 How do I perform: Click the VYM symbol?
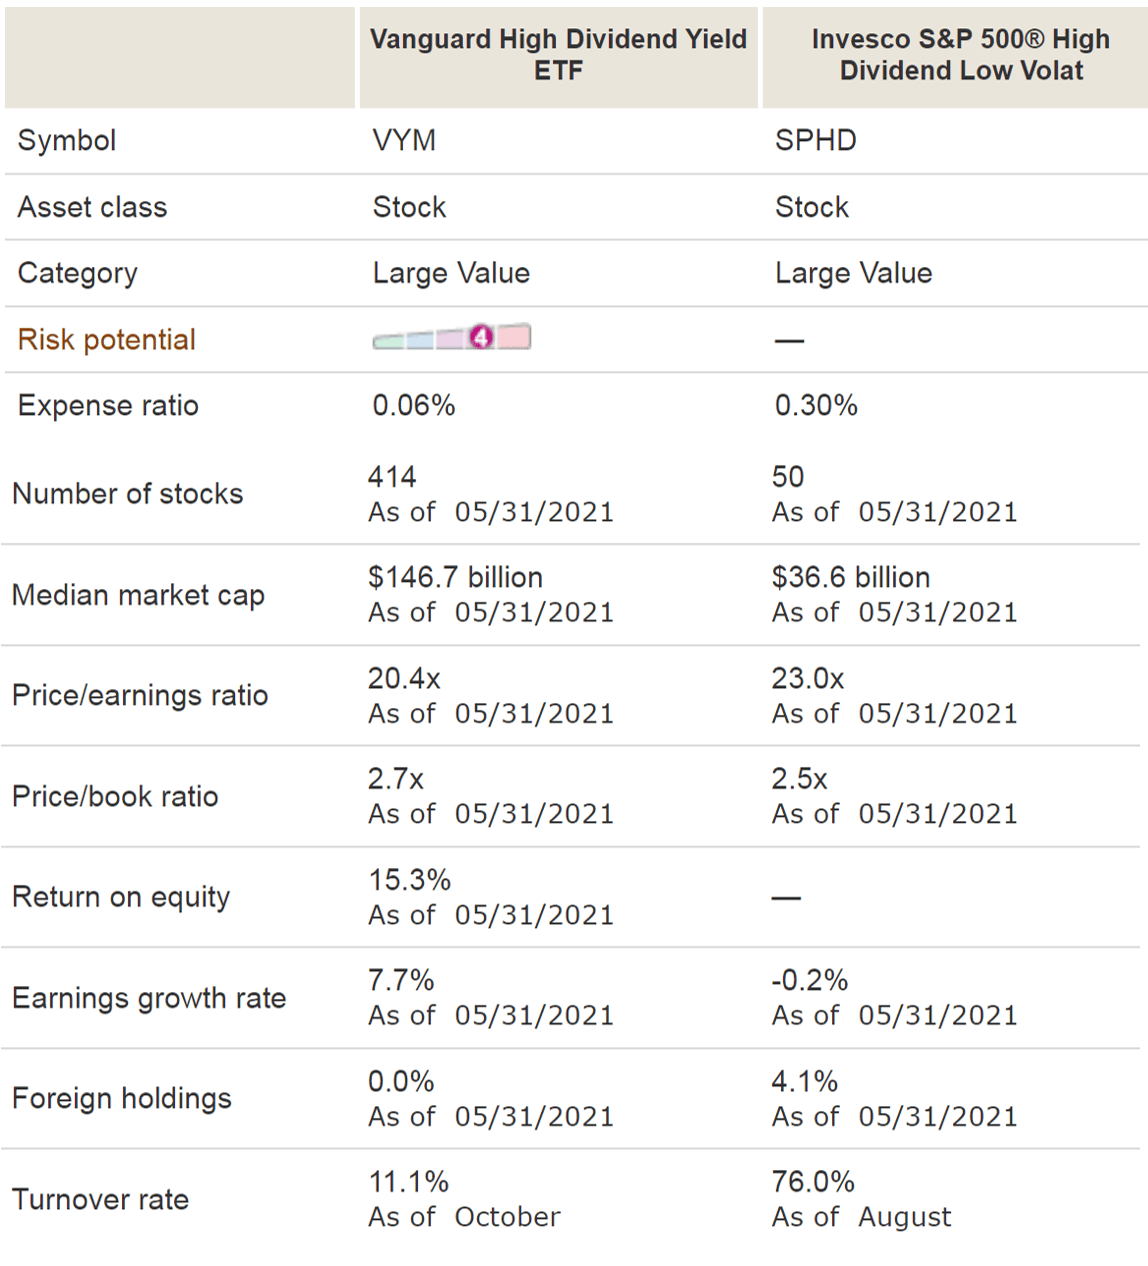(404, 140)
